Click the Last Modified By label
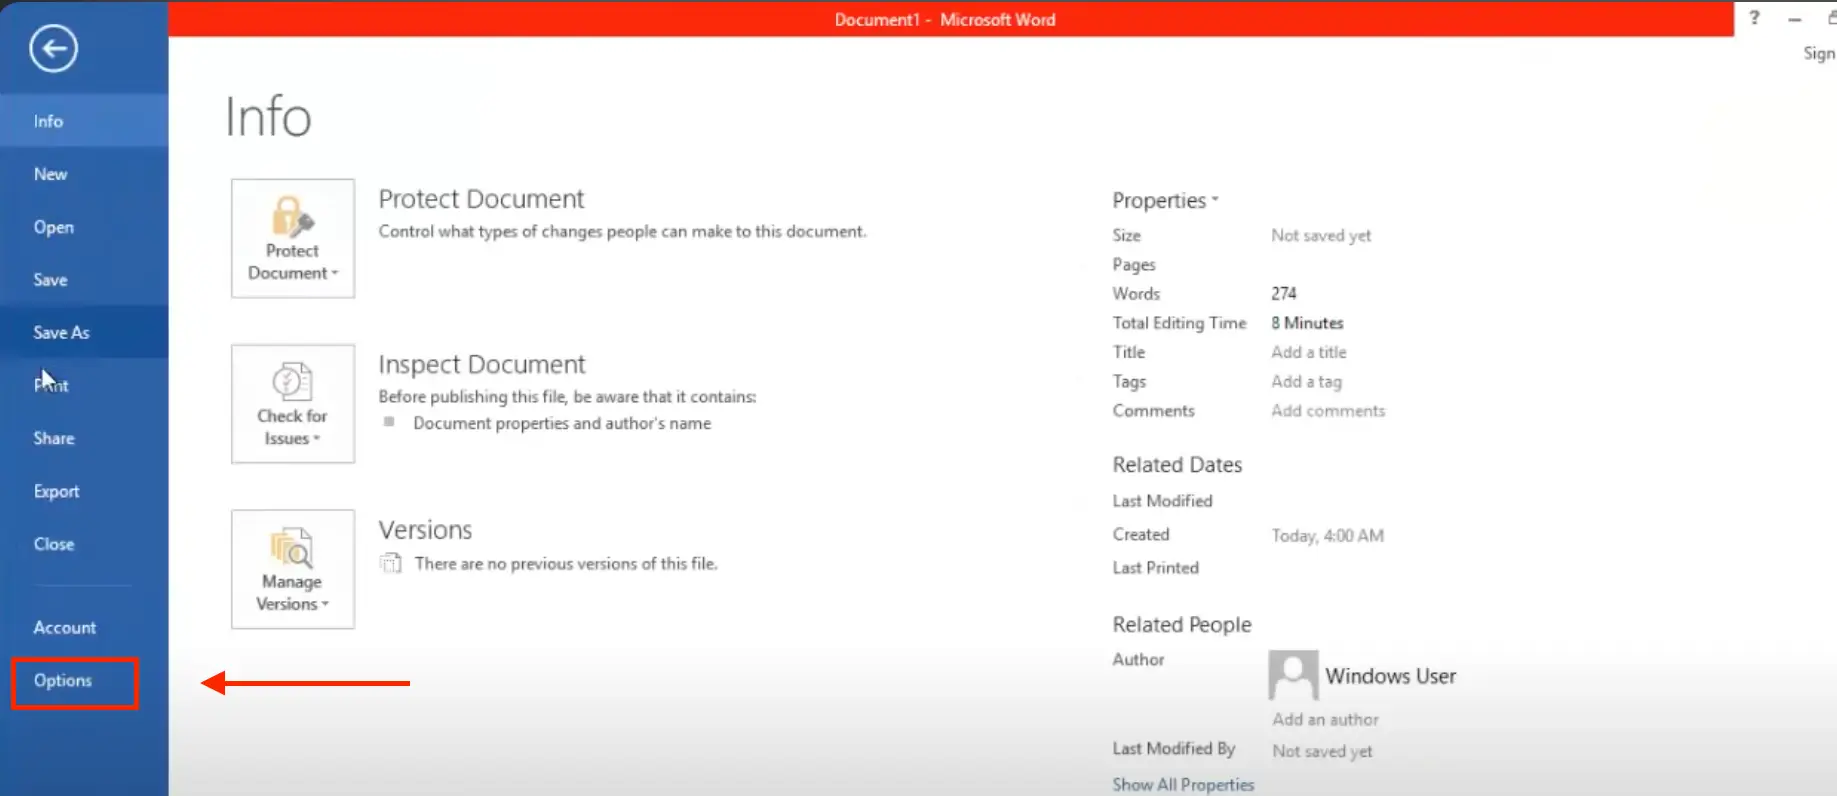The width and height of the screenshot is (1837, 796). 1174,749
